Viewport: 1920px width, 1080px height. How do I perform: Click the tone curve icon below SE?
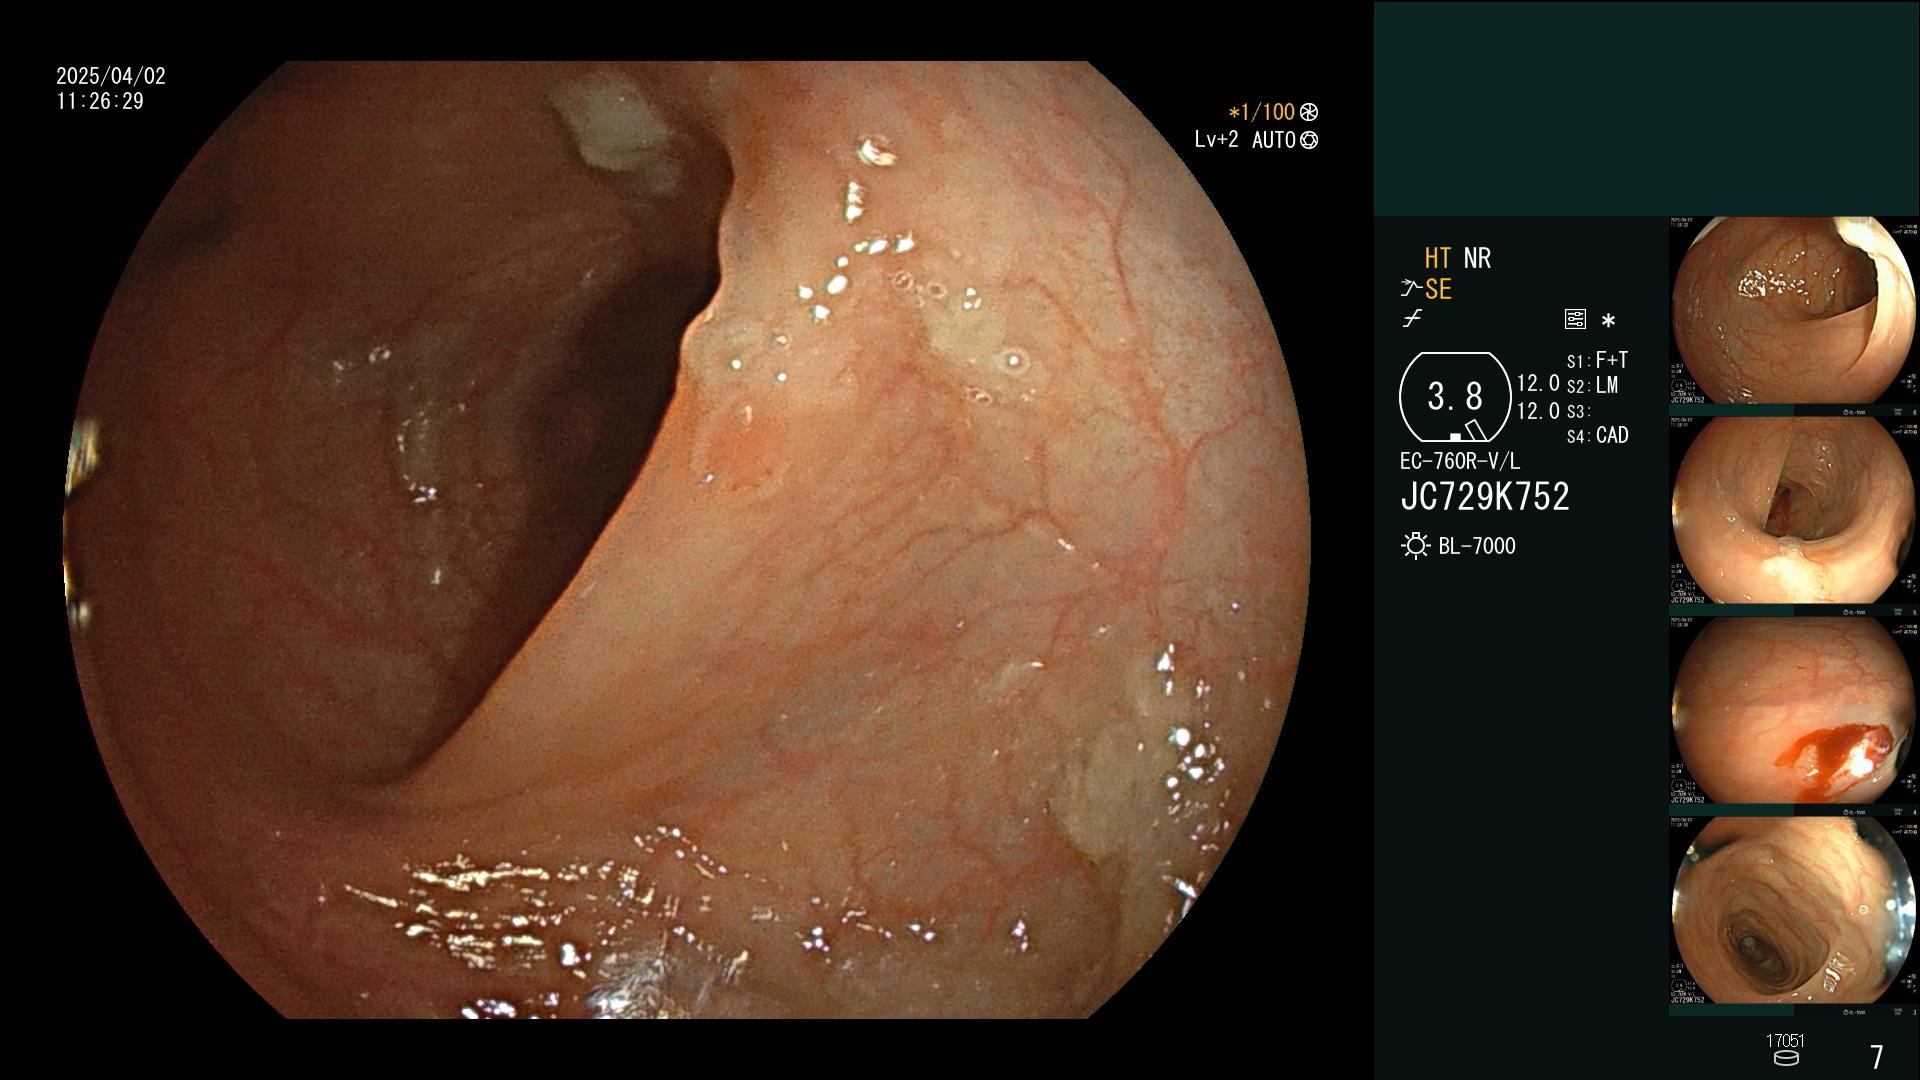click(1412, 319)
